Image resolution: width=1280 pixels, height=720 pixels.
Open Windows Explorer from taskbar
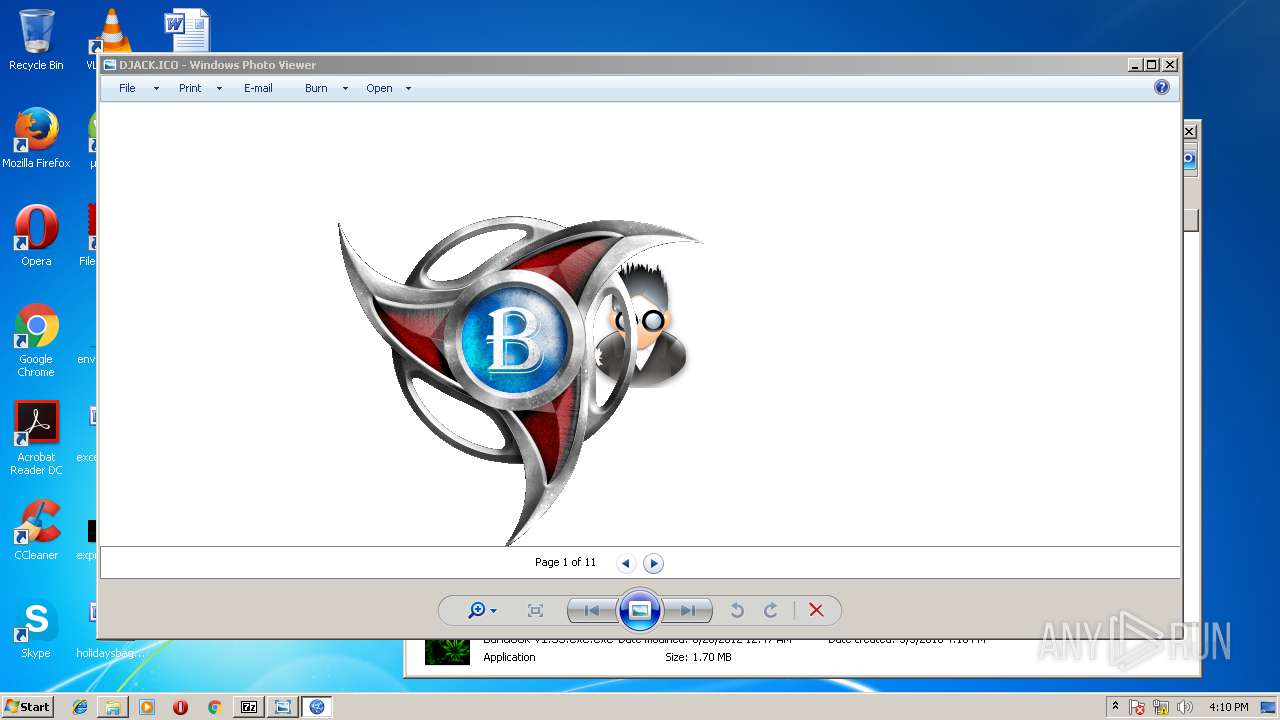(x=113, y=707)
